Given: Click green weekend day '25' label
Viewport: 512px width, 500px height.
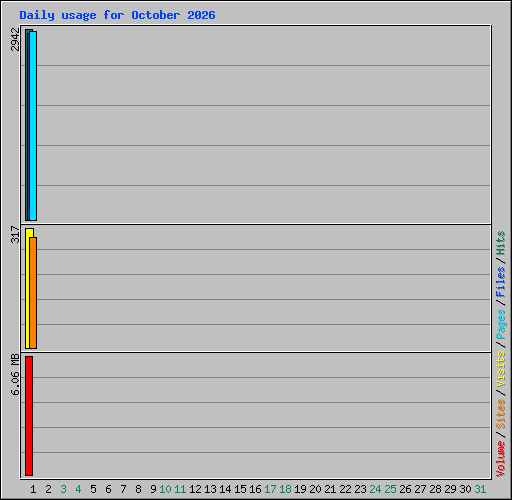Looking at the screenshot, I should pos(390,489).
